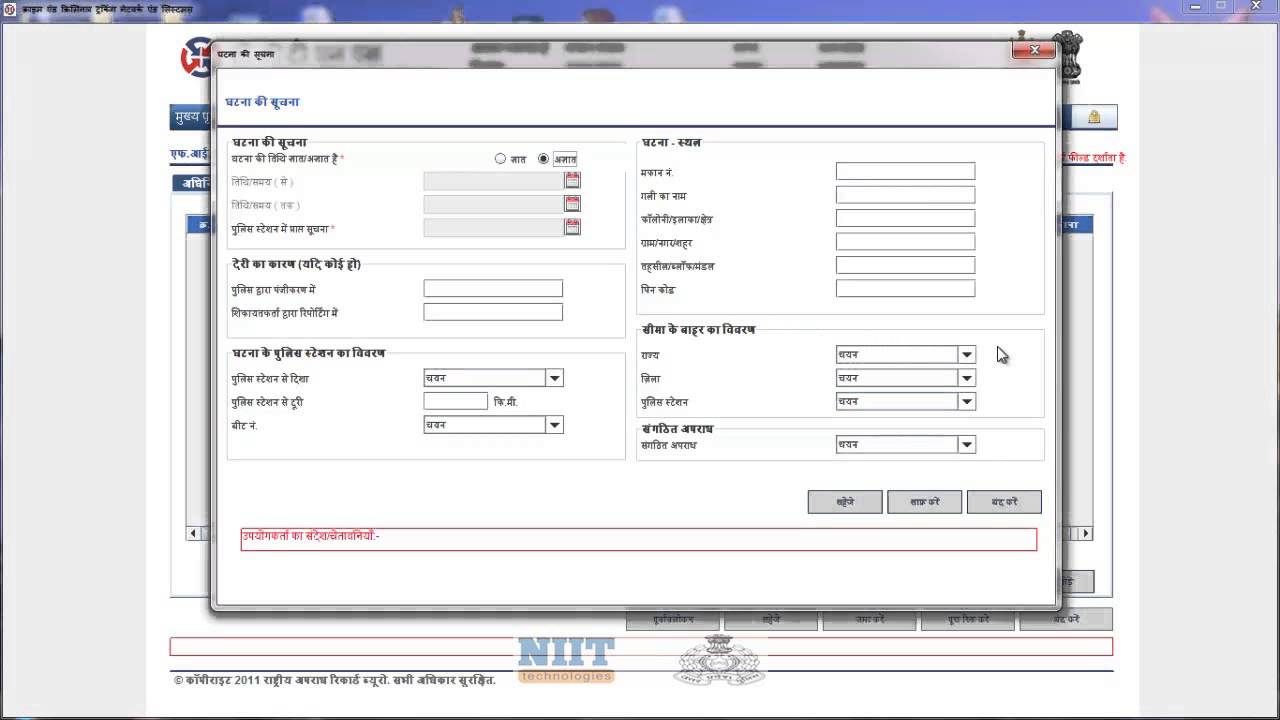Viewport: 1280px width, 720px height.
Task: Open पुलिस स्टेशन से दिशा dropdown
Action: pos(554,378)
